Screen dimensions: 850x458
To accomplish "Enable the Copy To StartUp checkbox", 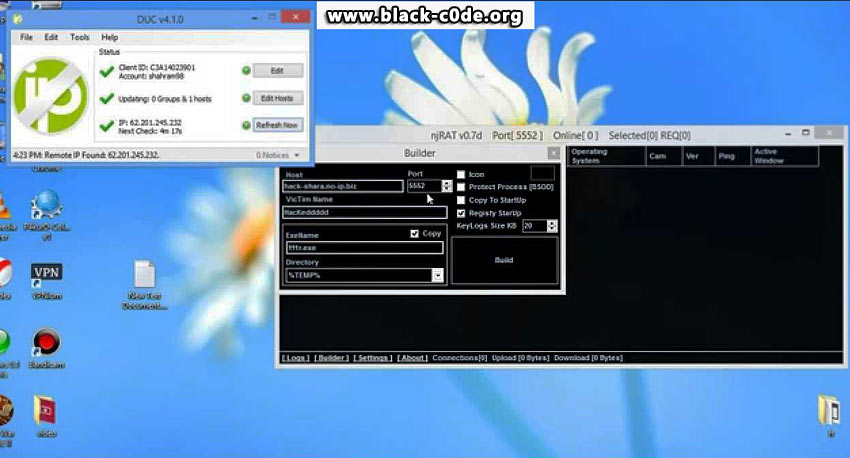I will click(x=461, y=201).
